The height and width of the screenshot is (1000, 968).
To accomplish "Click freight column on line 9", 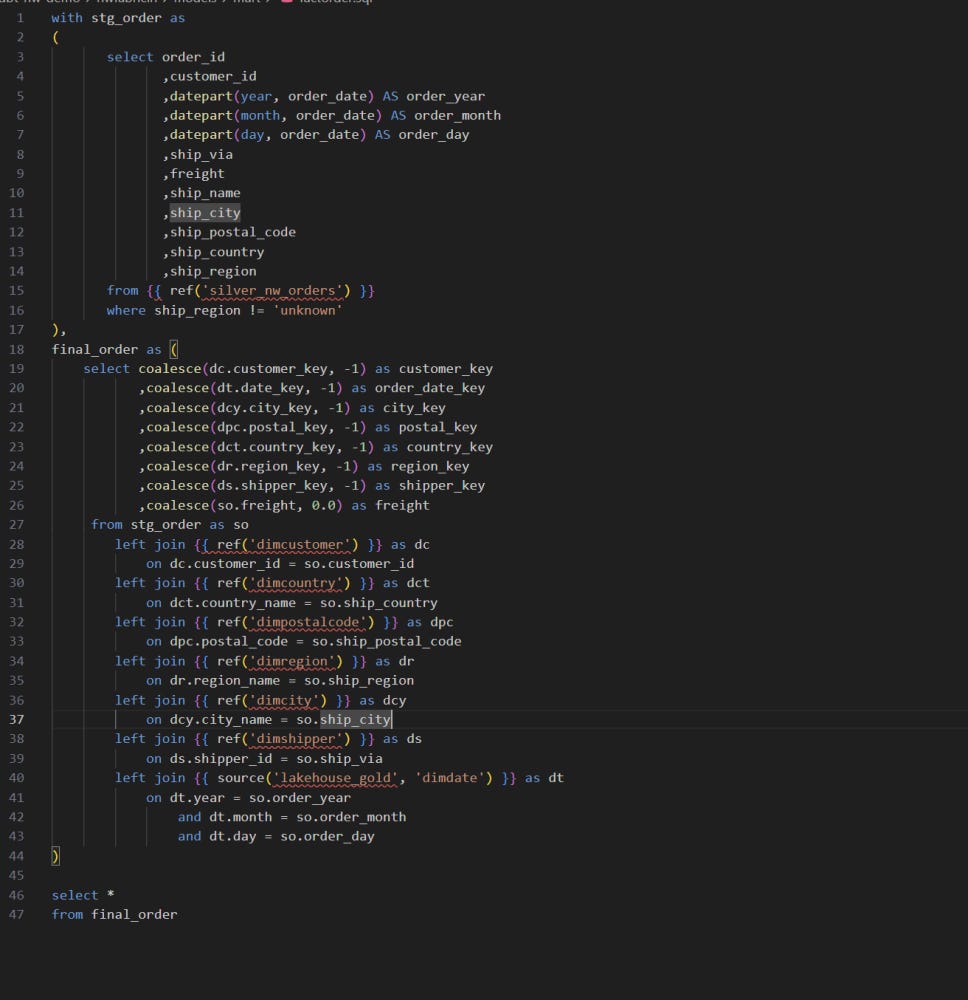I will [197, 173].
